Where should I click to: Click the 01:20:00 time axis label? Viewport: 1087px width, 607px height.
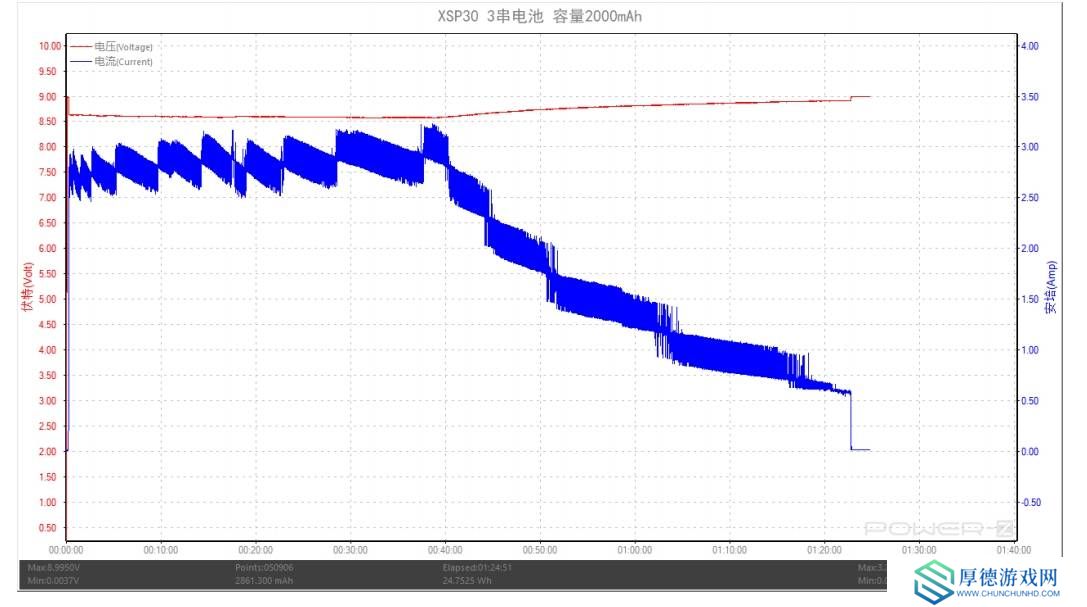[824, 550]
